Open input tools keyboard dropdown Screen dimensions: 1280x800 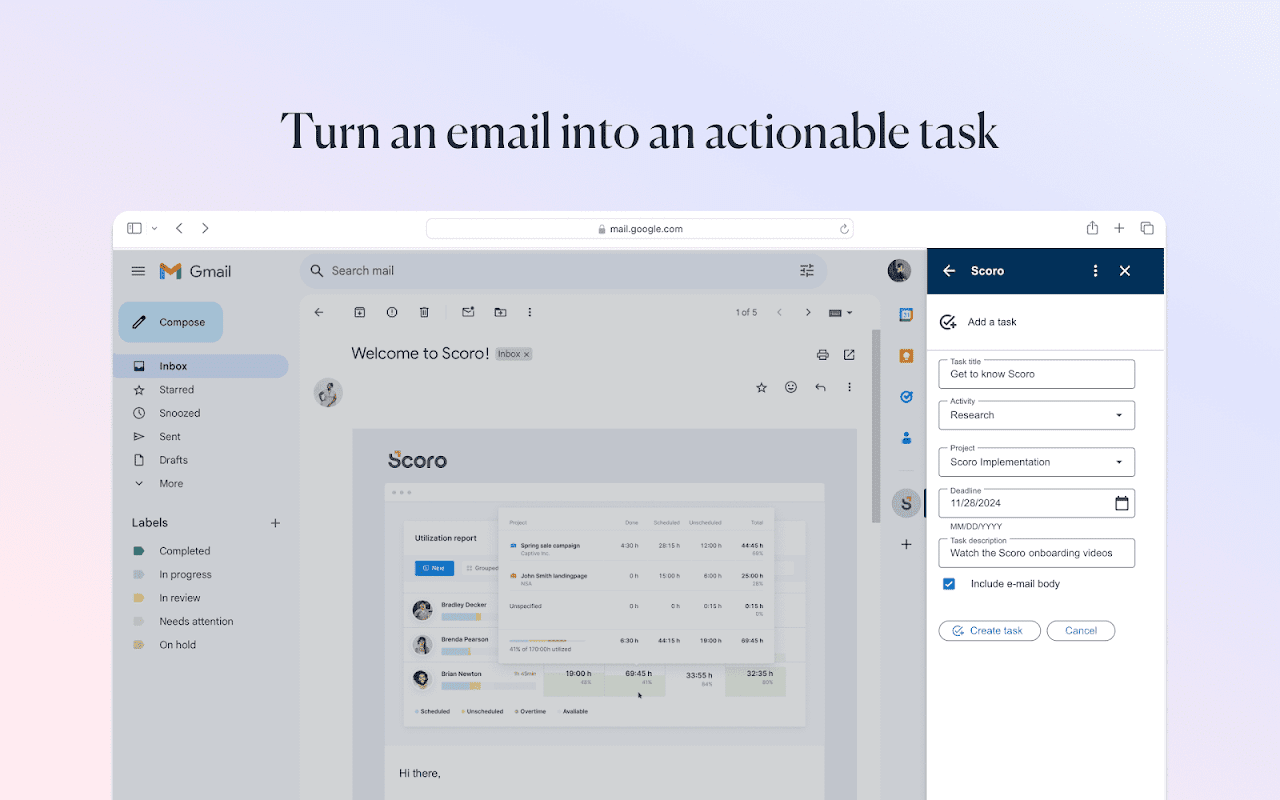pyautogui.click(x=841, y=312)
